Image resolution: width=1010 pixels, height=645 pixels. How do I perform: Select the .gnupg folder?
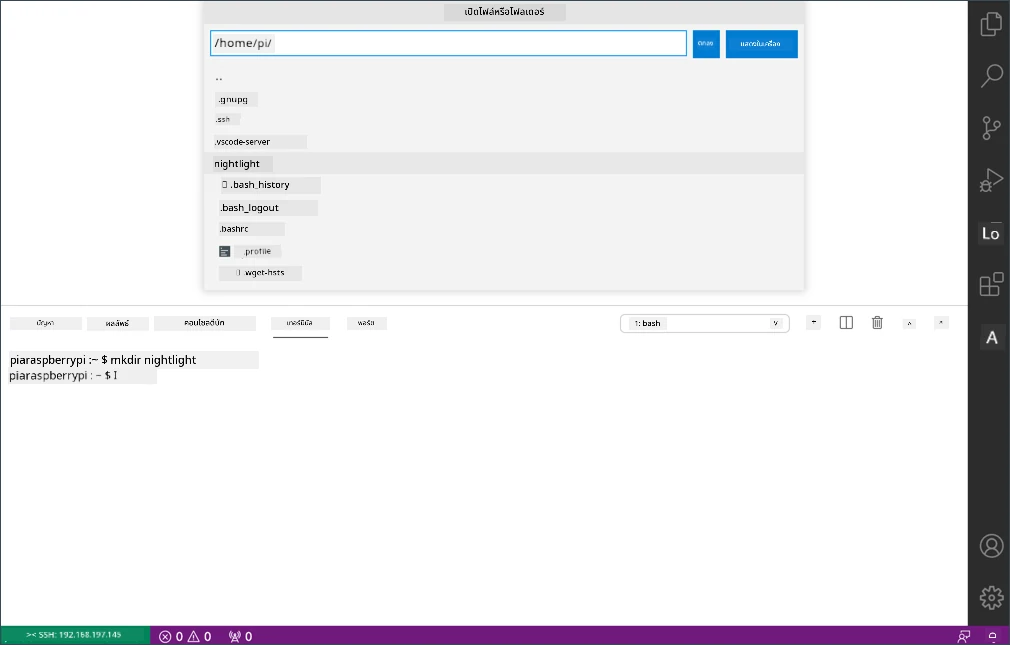click(x=504, y=99)
